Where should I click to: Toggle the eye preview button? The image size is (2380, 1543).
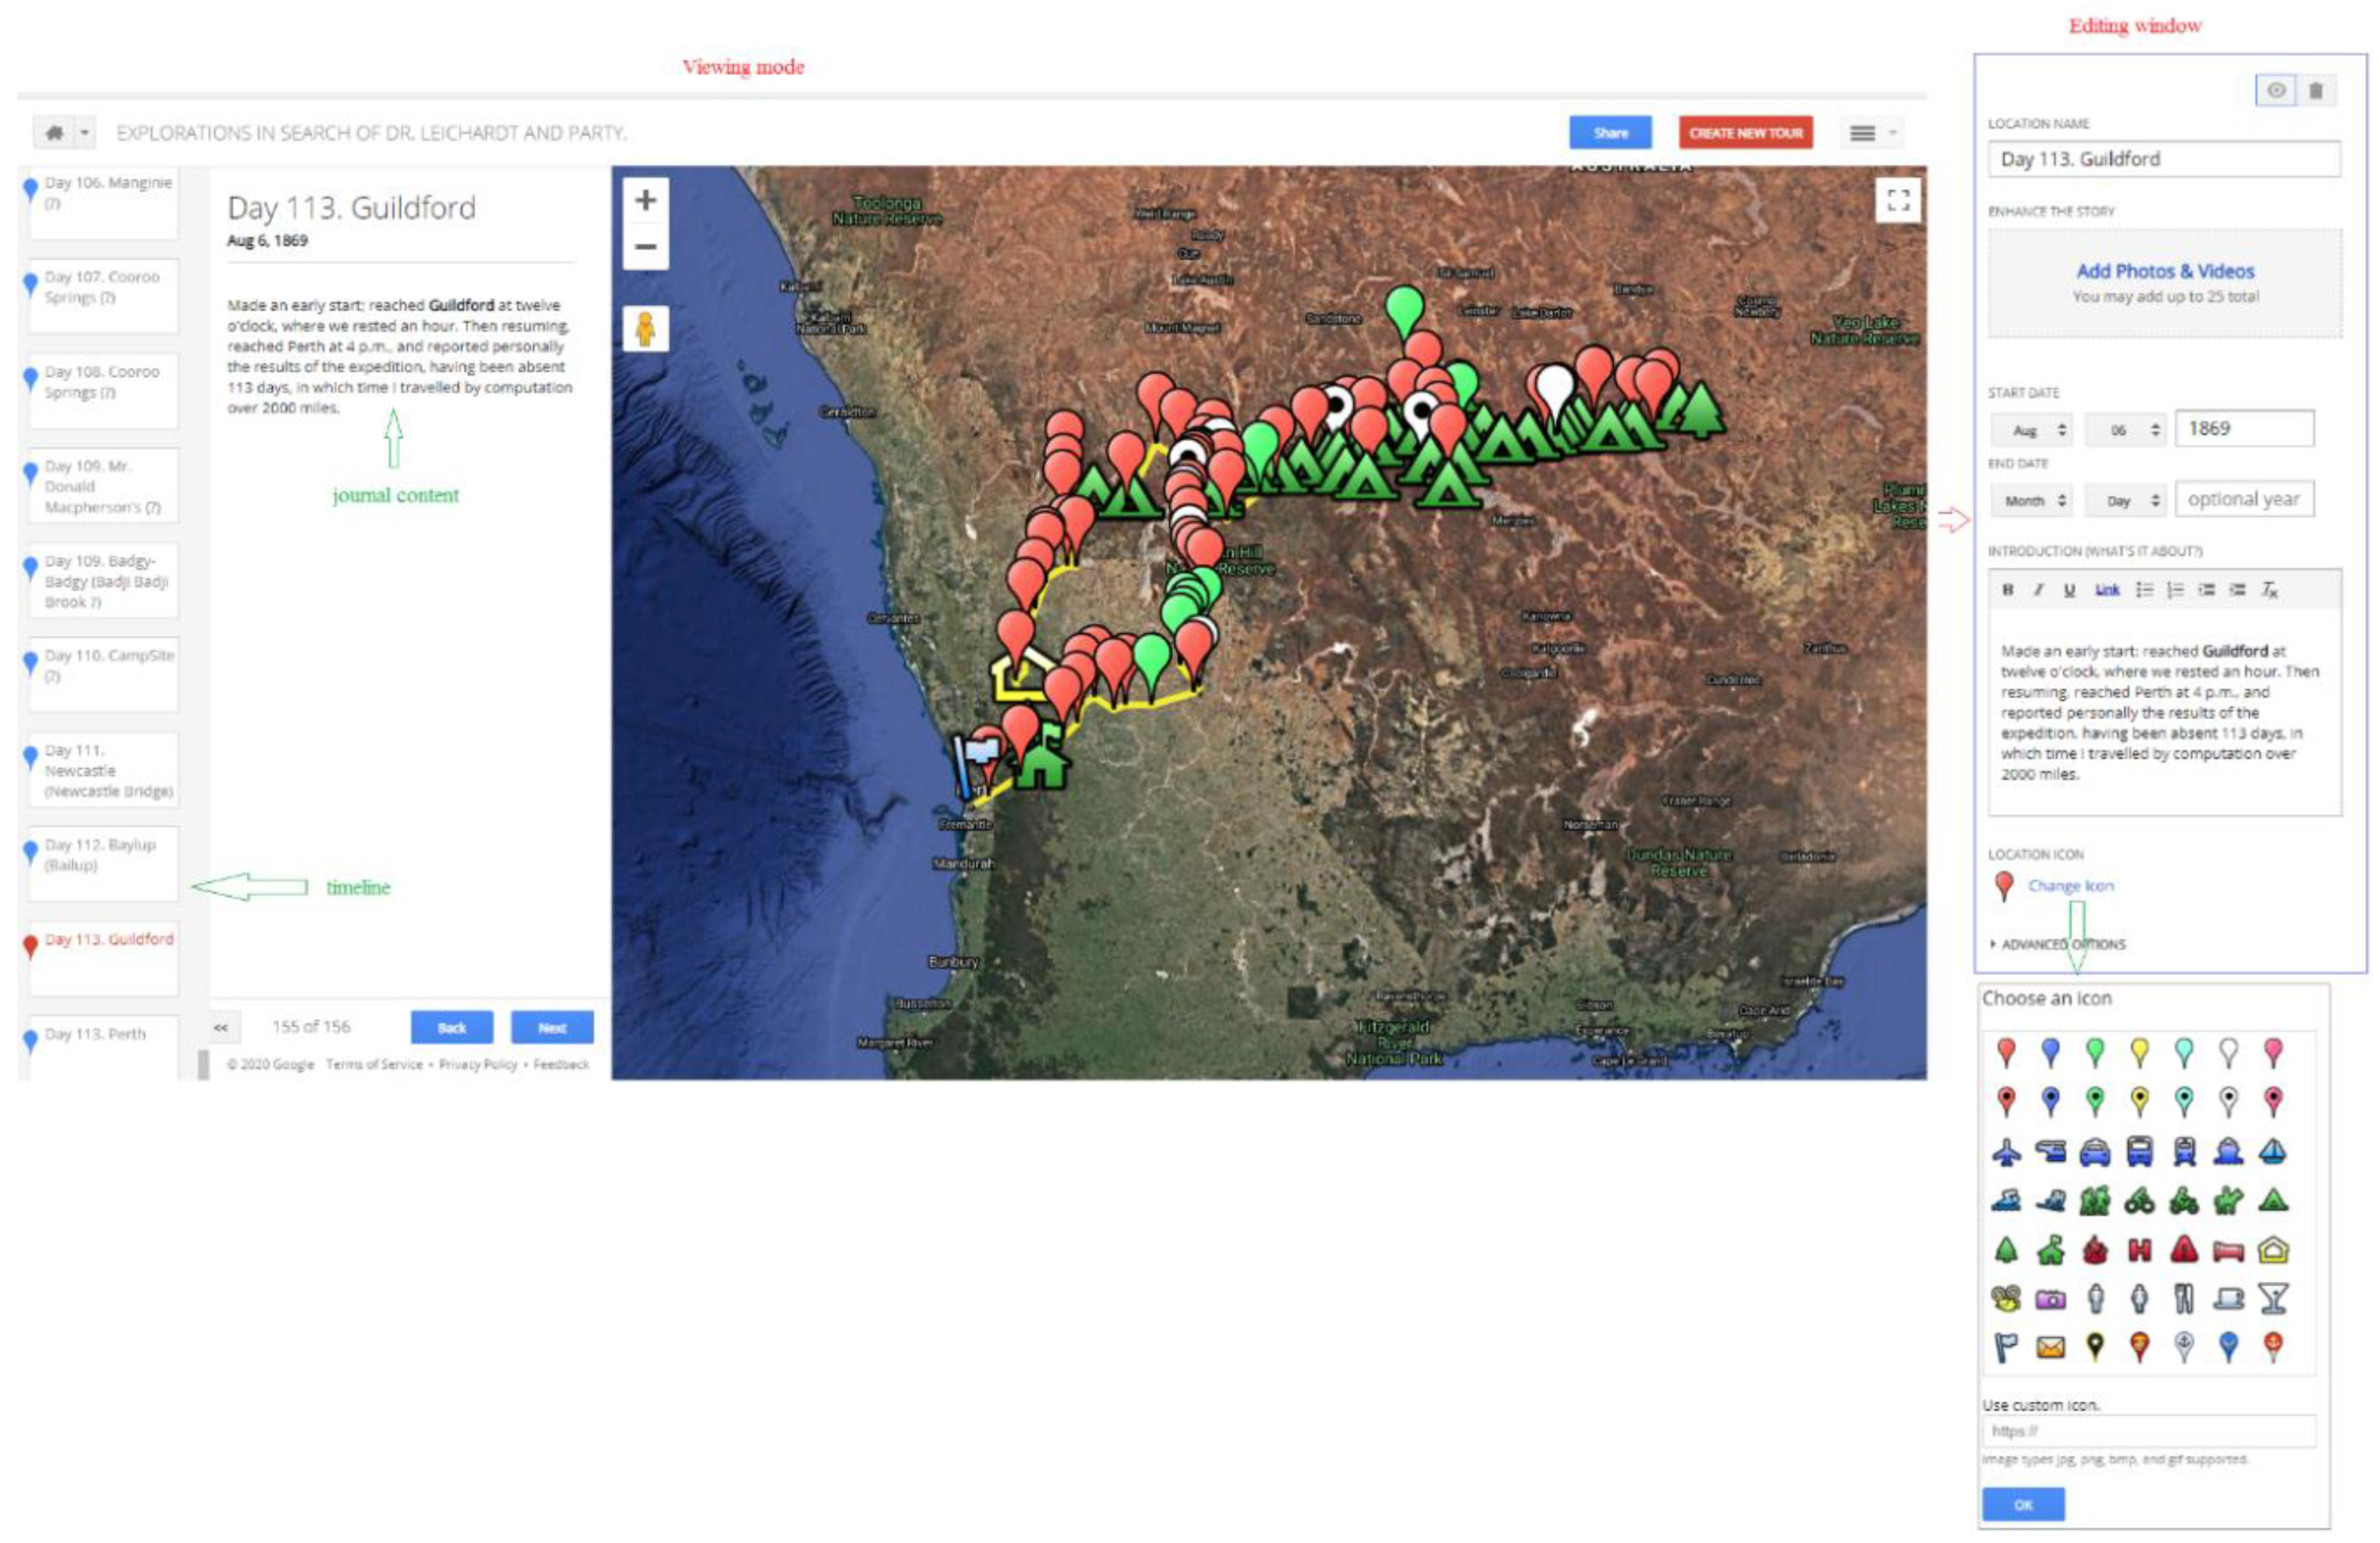click(x=2276, y=91)
